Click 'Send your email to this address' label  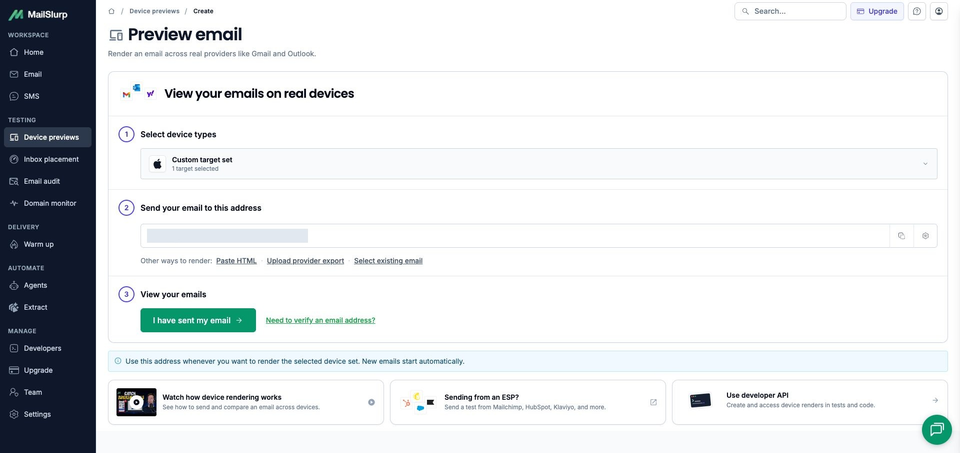(x=201, y=208)
